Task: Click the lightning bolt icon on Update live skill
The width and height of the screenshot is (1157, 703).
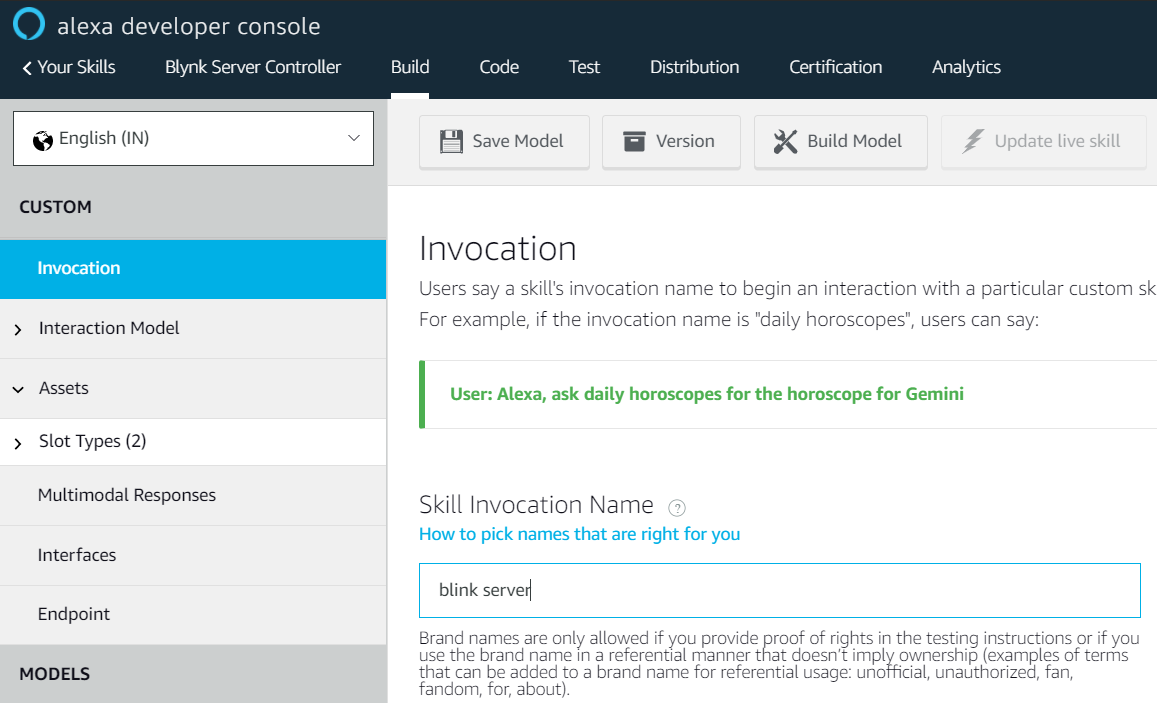Action: (973, 141)
